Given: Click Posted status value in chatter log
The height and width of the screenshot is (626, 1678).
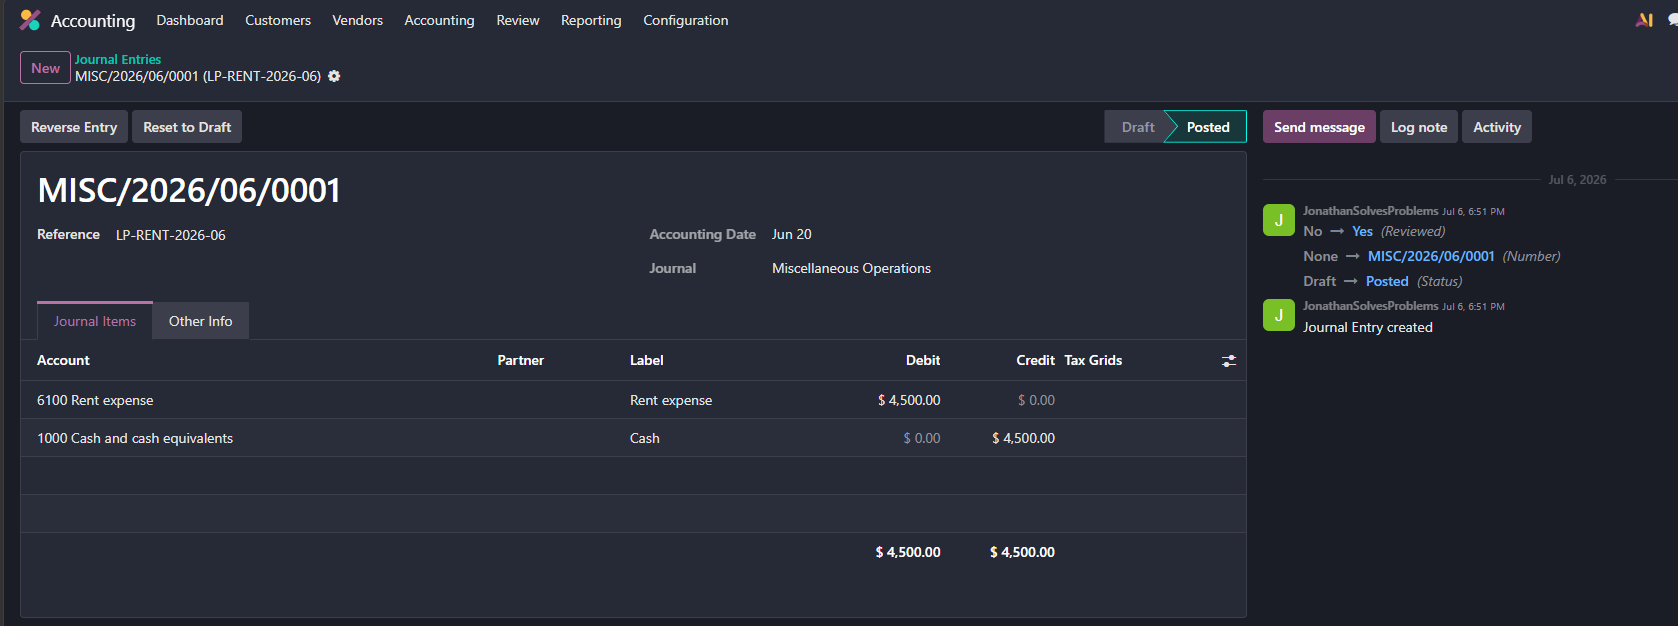Looking at the screenshot, I should (1387, 281).
